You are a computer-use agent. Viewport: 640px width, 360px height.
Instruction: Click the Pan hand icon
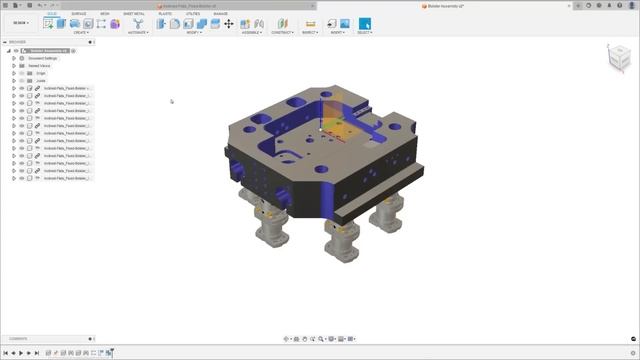point(304,339)
